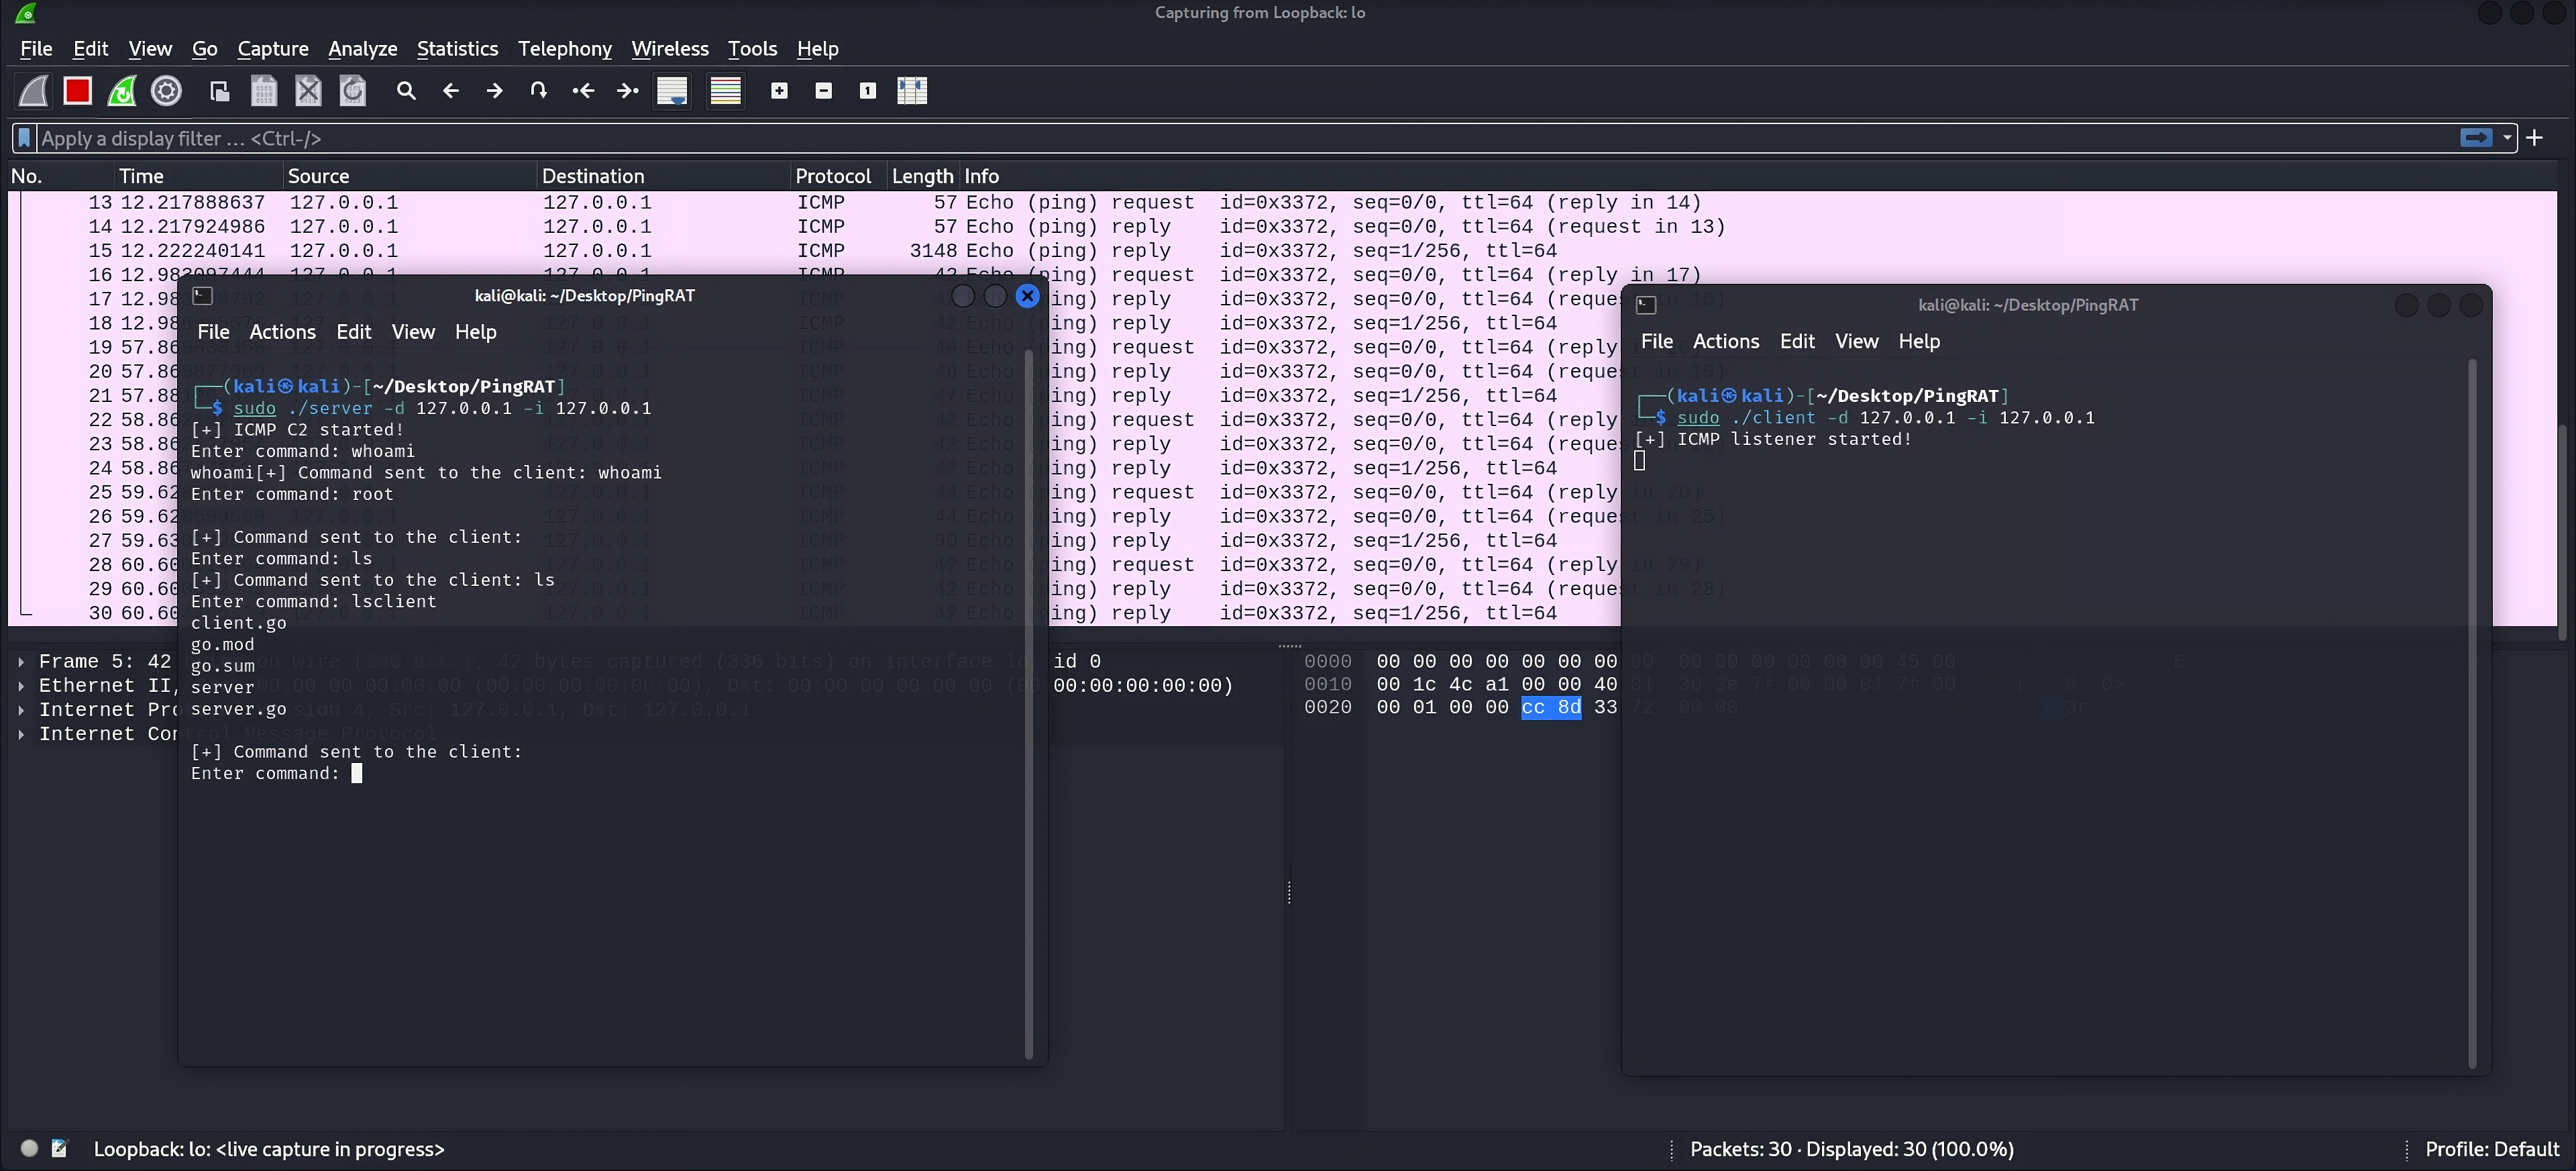Restart the current capture

(121, 90)
